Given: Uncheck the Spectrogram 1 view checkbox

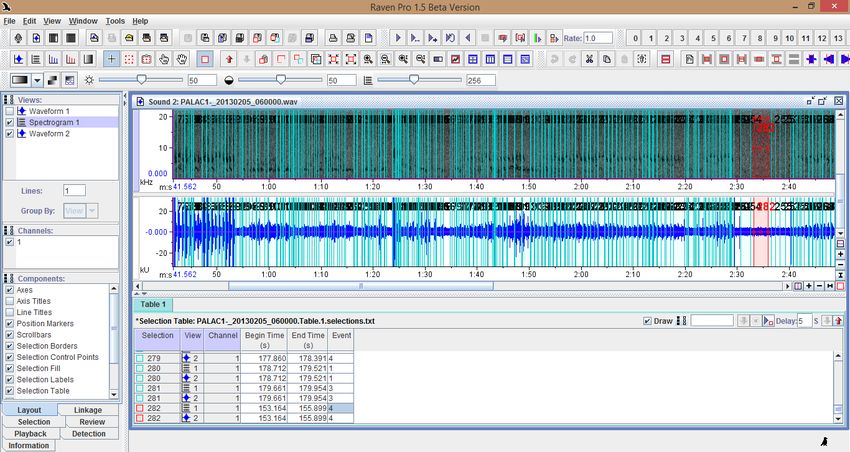Looking at the screenshot, I should tap(9, 122).
